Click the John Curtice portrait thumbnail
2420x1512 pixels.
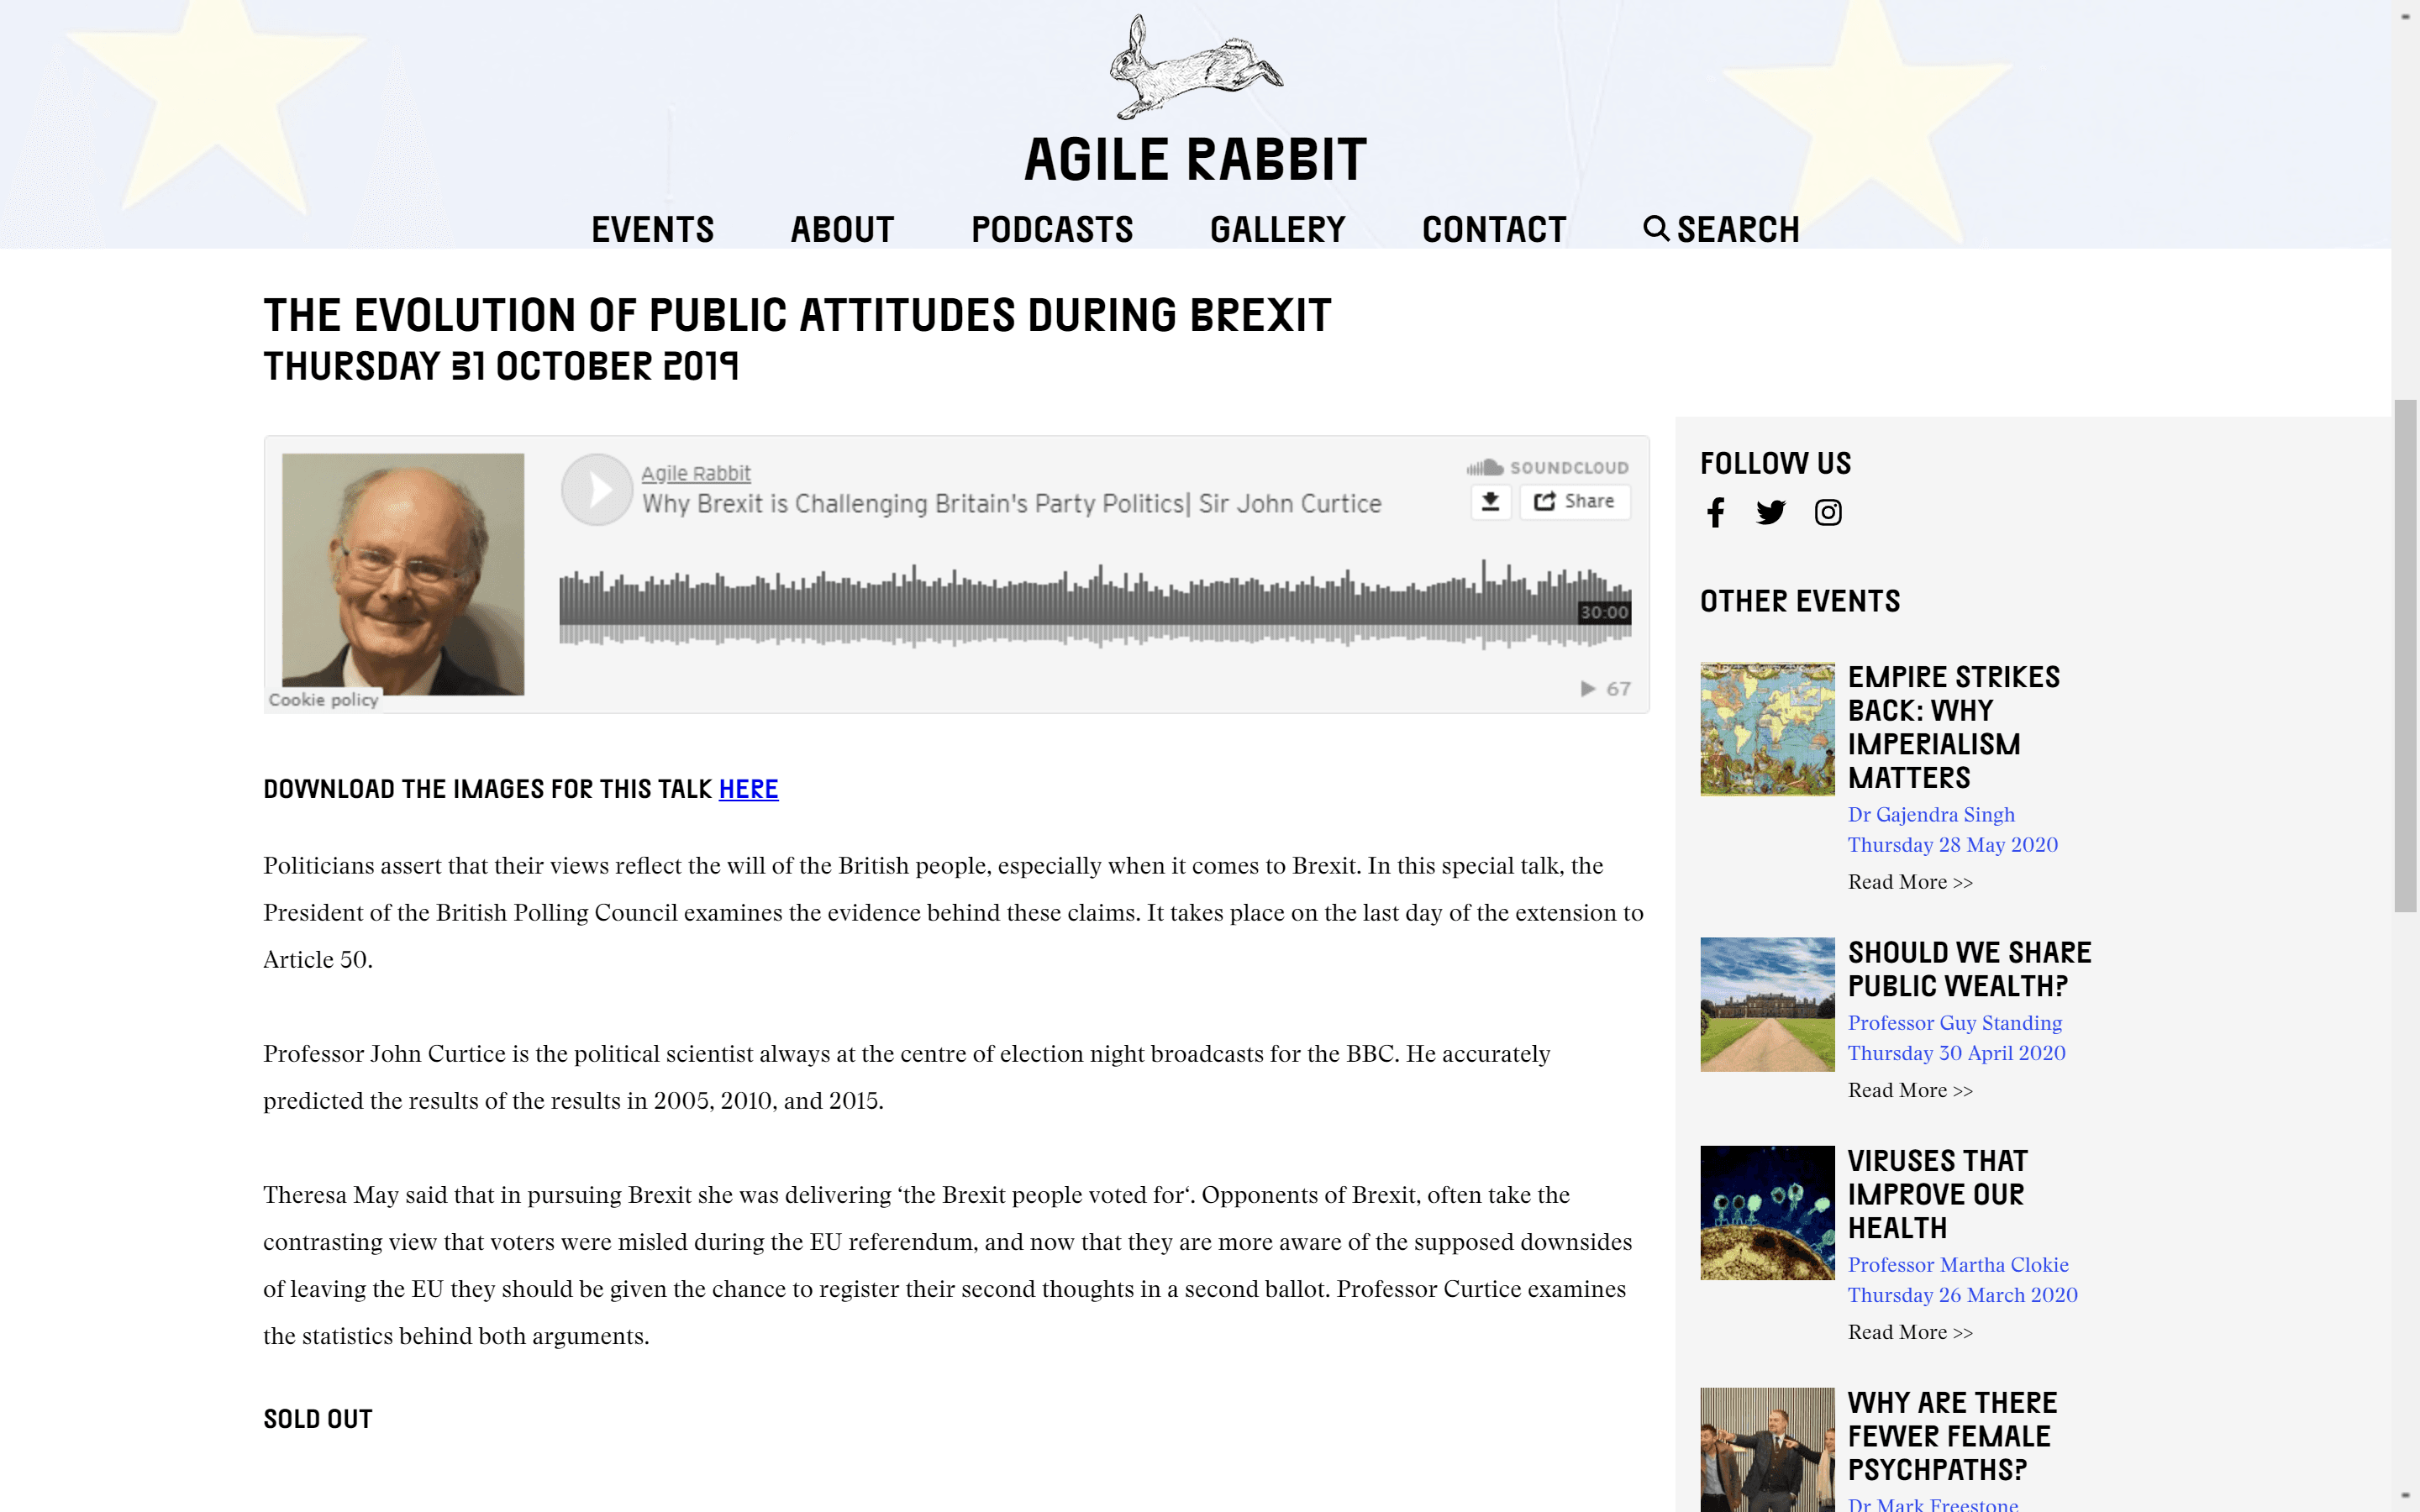point(402,574)
